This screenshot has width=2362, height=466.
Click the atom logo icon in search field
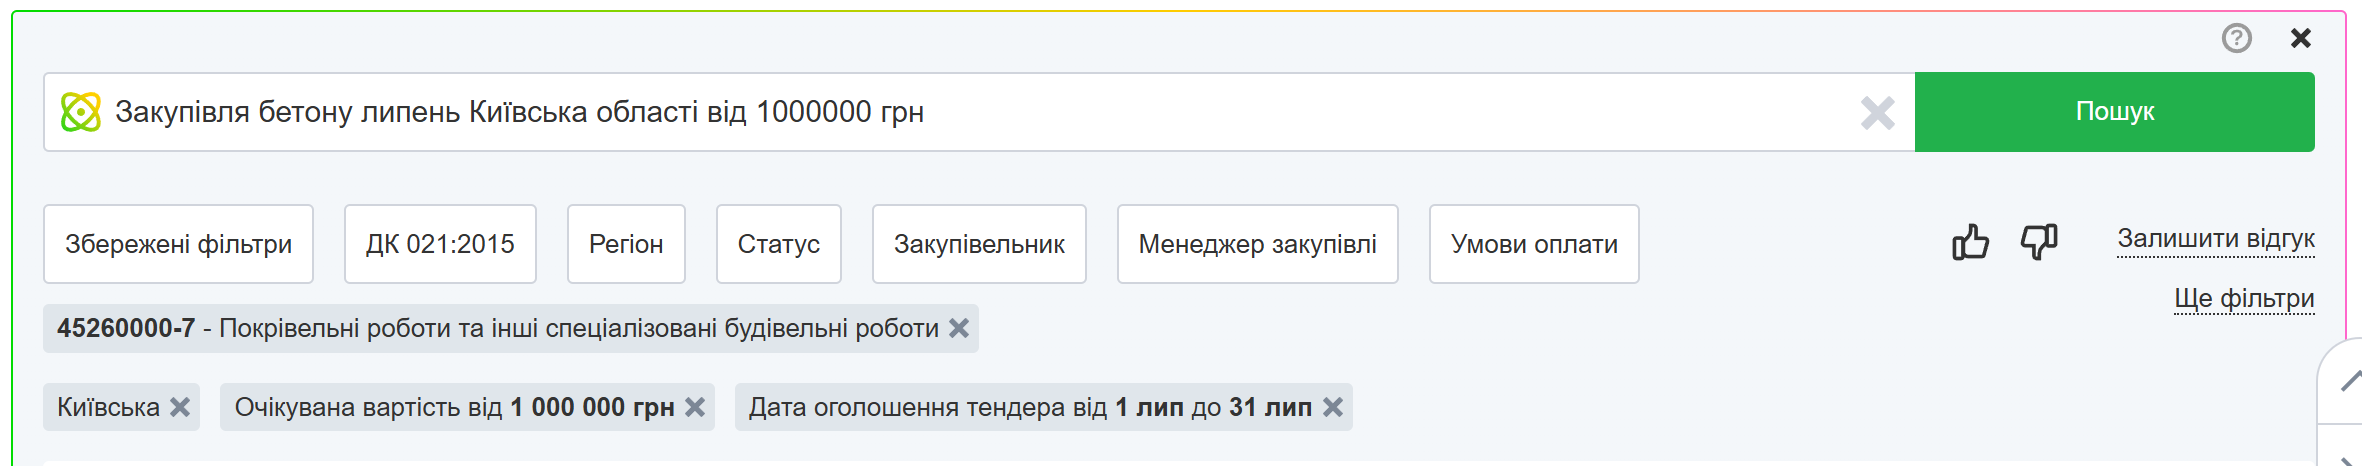pyautogui.click(x=80, y=112)
